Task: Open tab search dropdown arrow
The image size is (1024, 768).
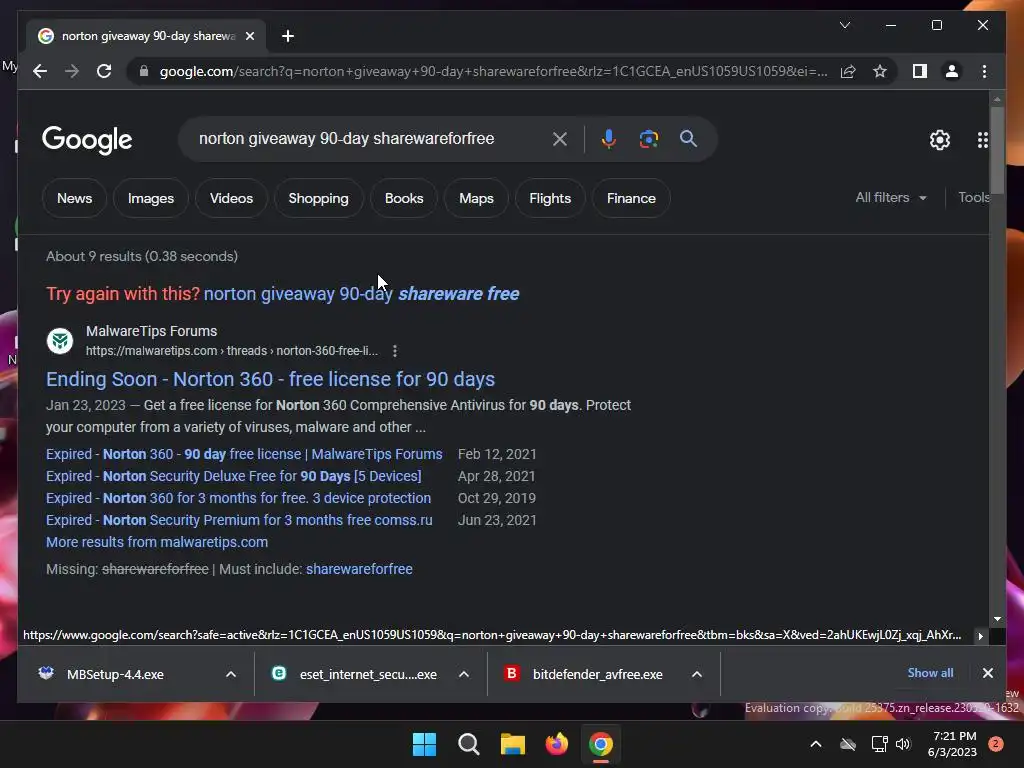Action: click(844, 25)
